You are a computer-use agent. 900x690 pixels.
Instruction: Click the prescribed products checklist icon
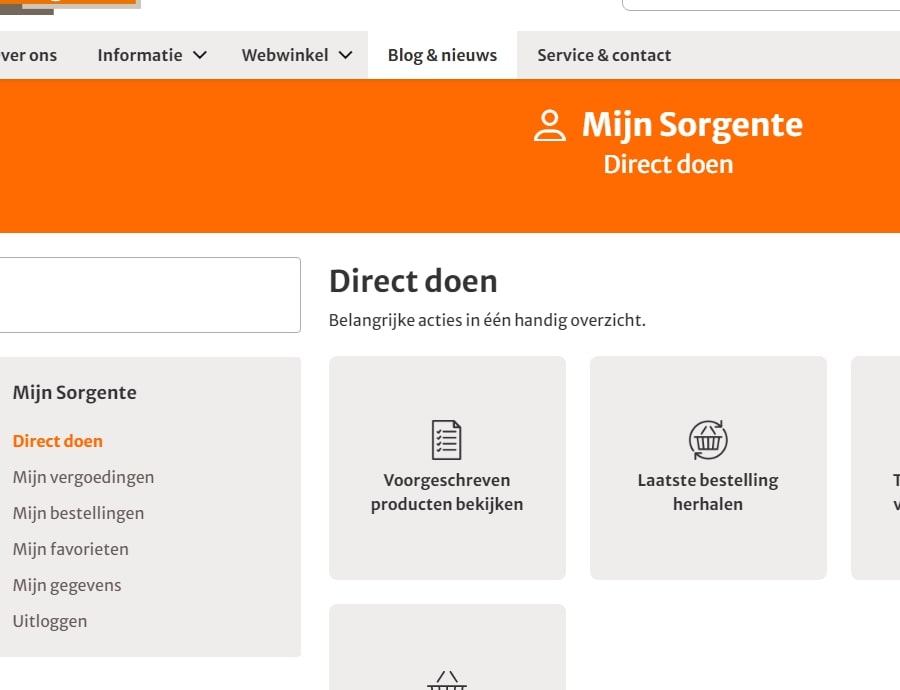[x=447, y=440]
